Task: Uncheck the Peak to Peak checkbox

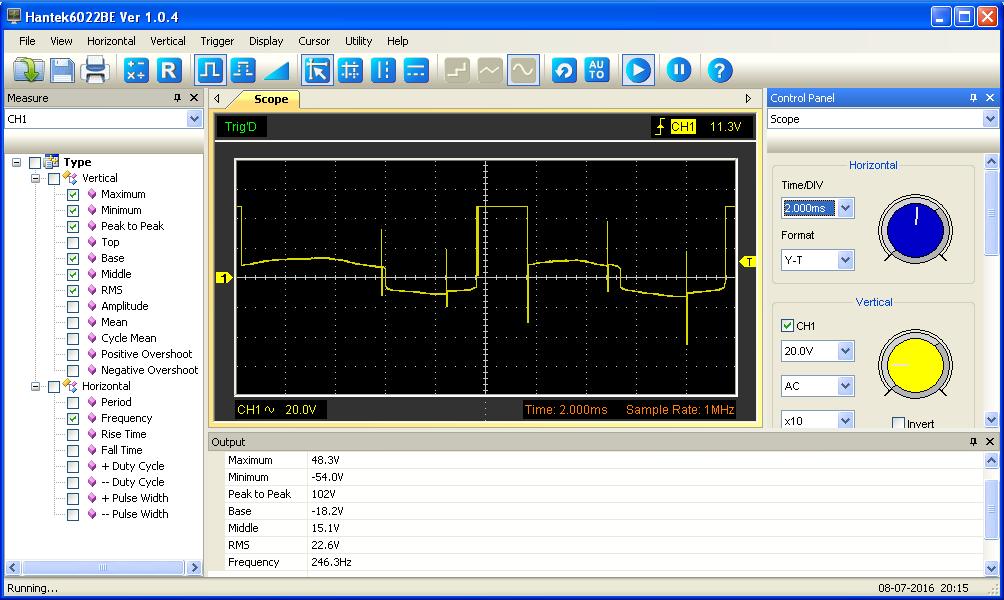Action: (x=73, y=227)
